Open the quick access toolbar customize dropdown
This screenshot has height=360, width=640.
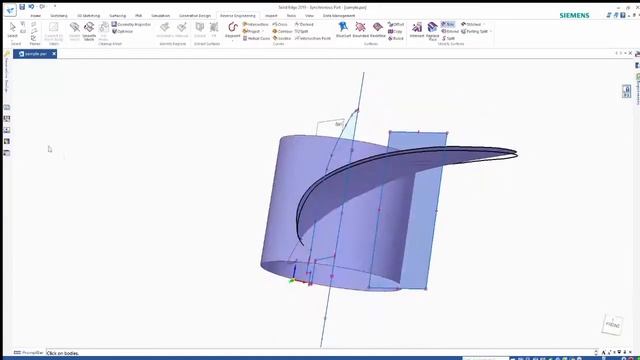(55, 7)
